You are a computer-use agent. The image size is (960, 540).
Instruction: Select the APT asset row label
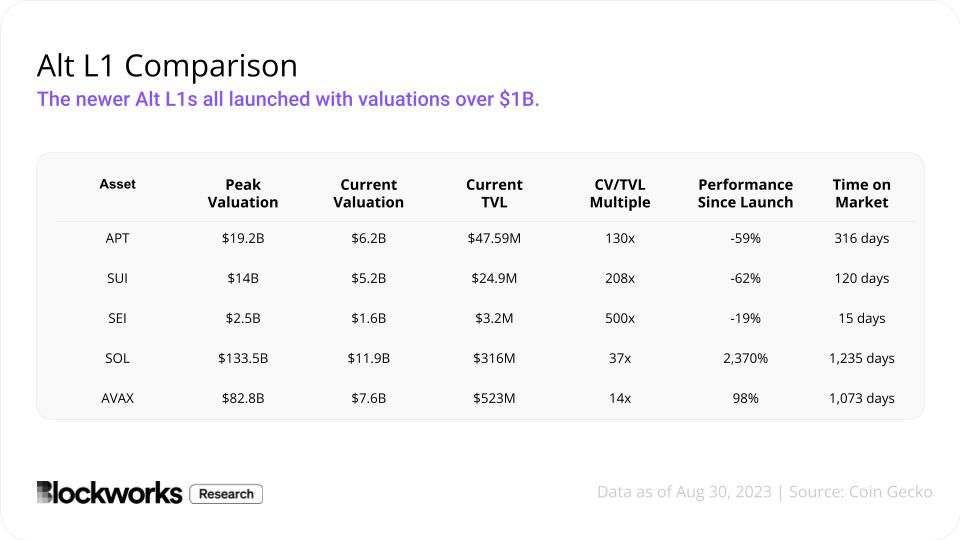118,239
